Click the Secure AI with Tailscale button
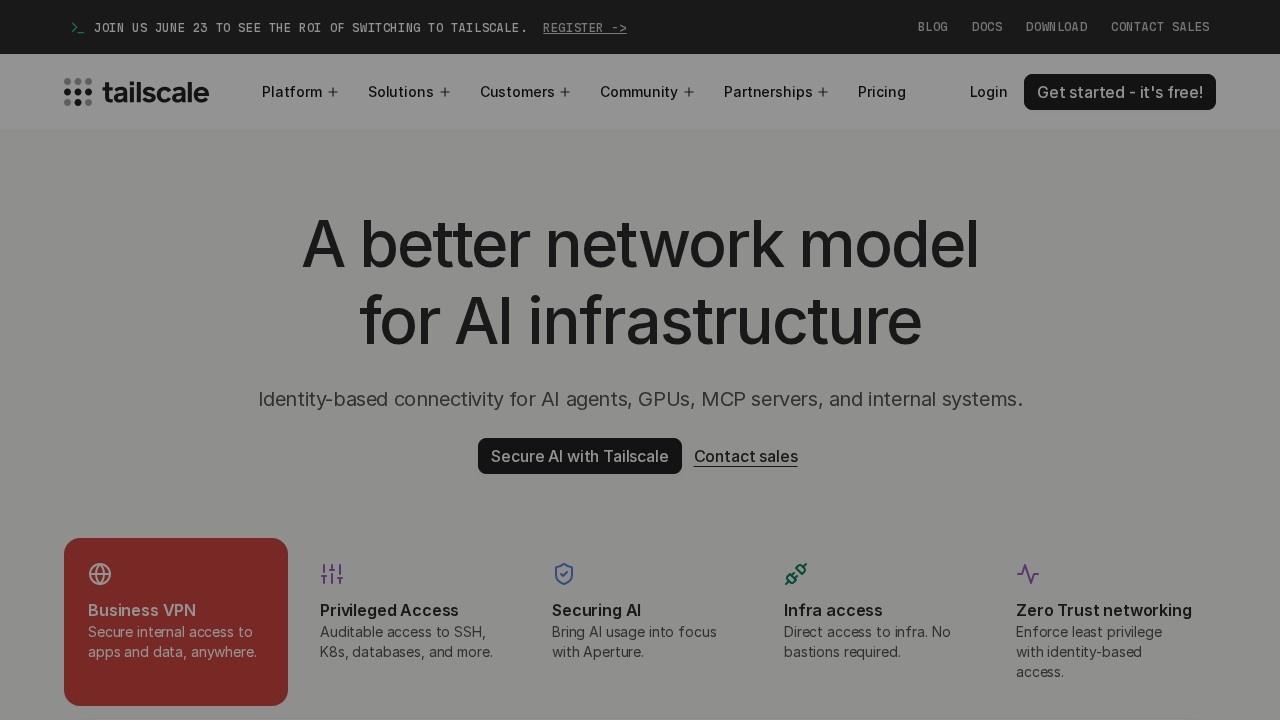1280x720 pixels. click(580, 456)
